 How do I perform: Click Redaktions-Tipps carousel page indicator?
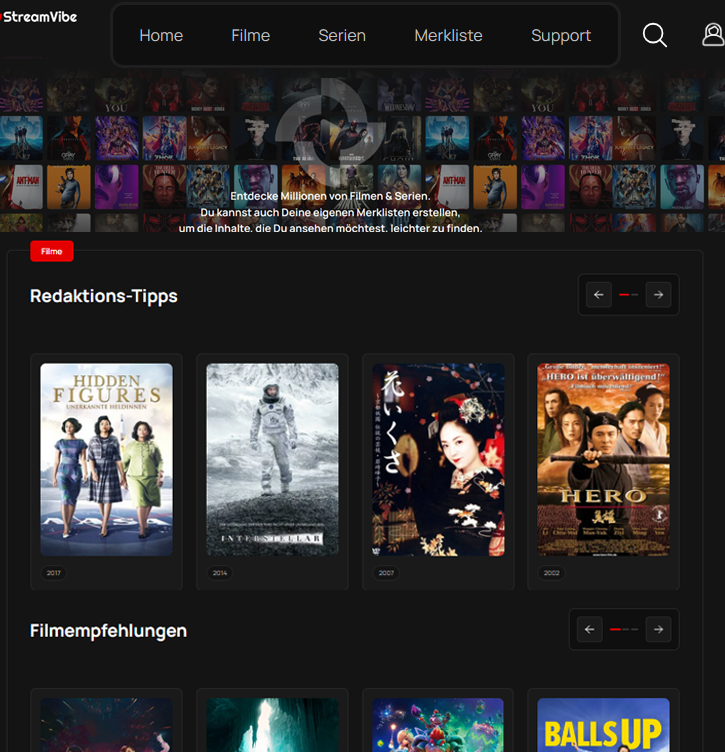(629, 294)
